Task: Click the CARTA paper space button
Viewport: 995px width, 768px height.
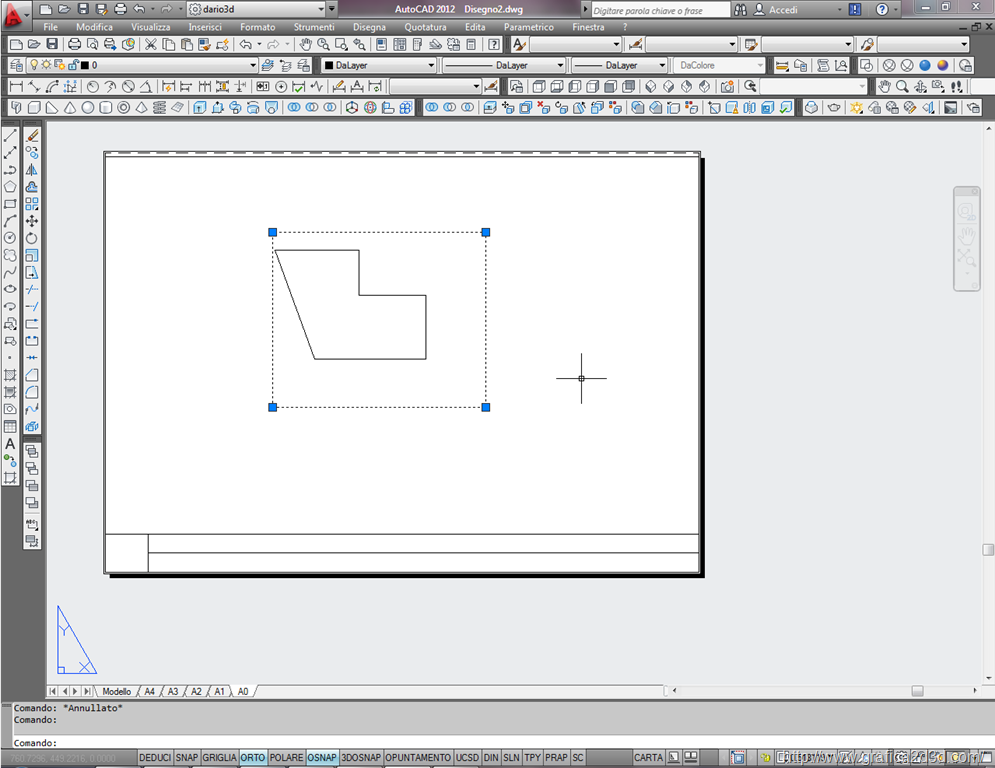Action: click(648, 758)
